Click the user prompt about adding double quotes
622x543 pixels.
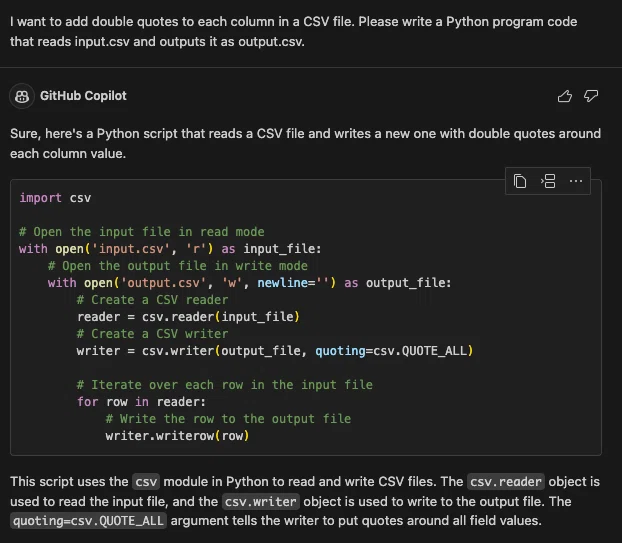(294, 31)
